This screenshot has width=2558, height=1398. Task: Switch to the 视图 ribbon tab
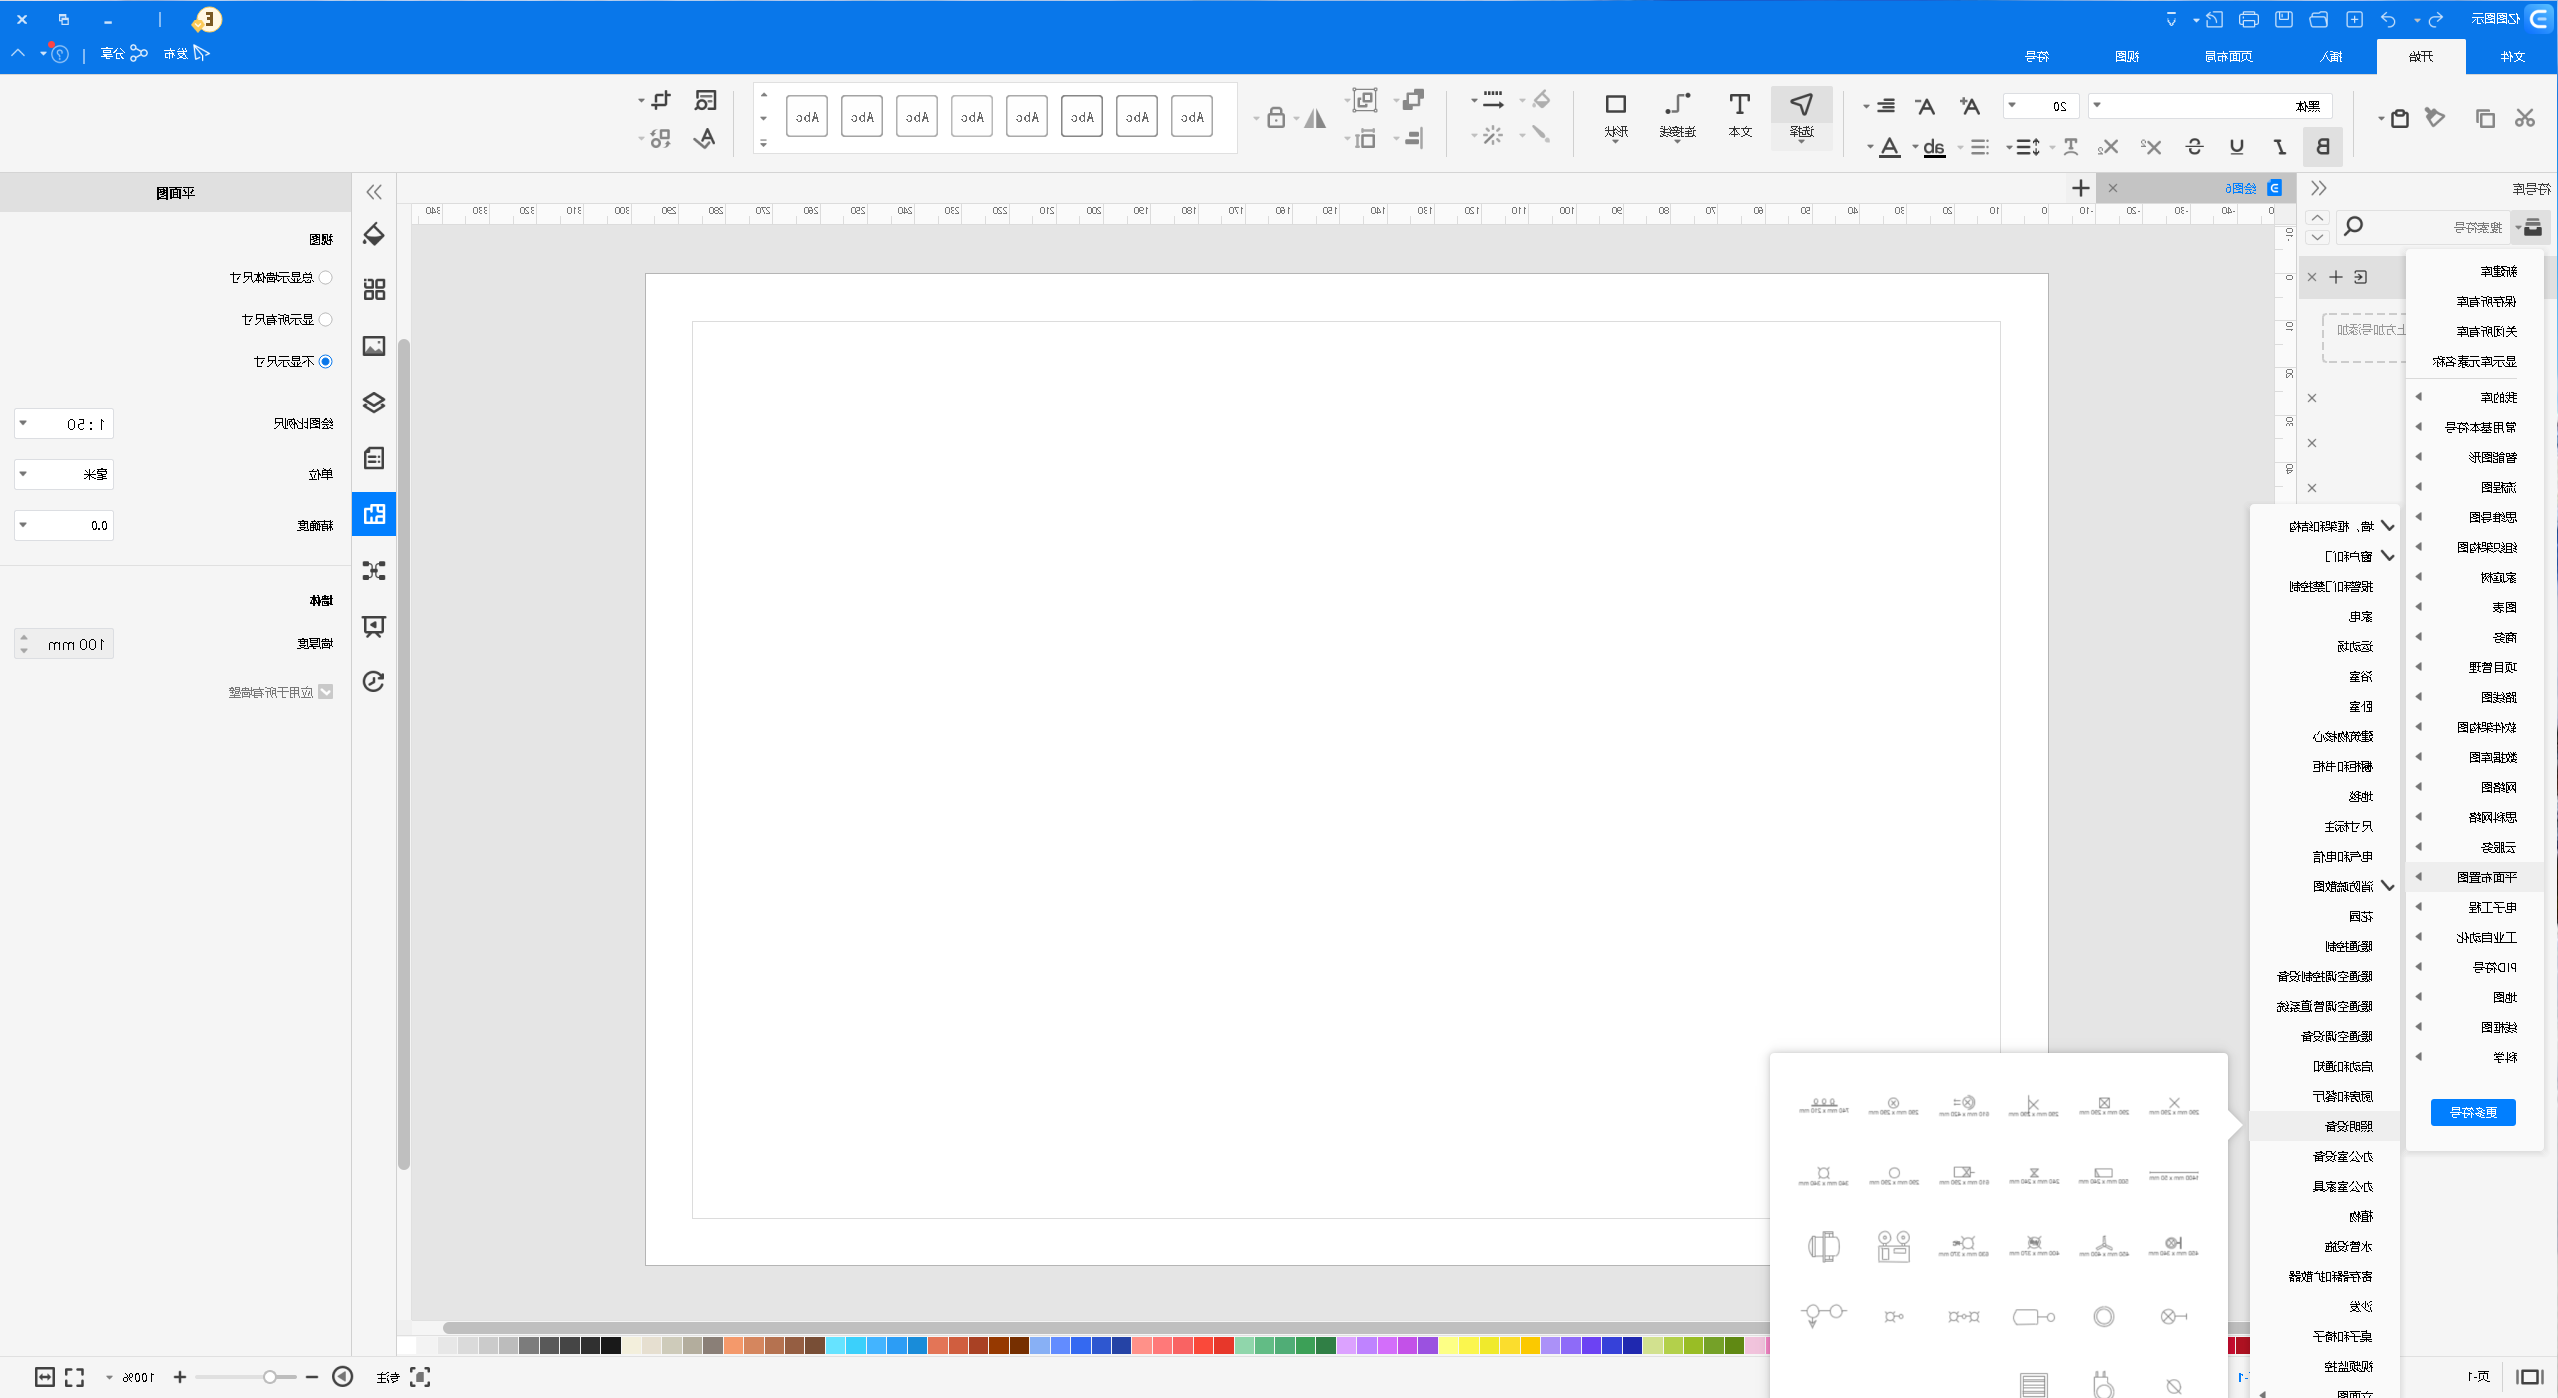pos(2127,56)
